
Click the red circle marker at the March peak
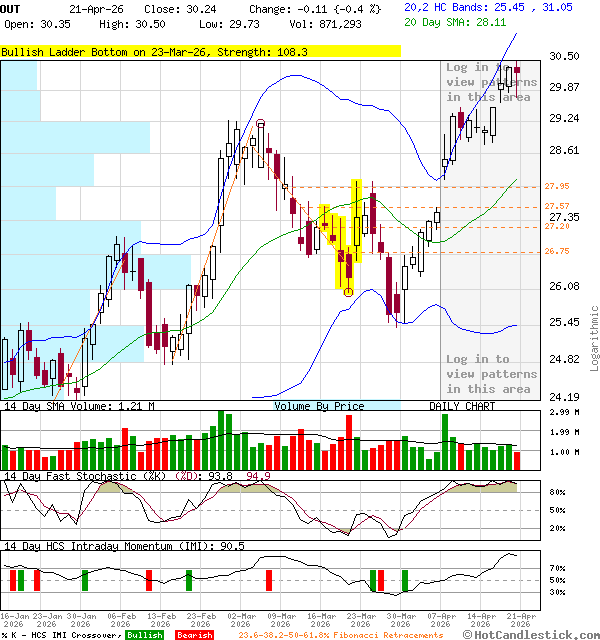261,124
